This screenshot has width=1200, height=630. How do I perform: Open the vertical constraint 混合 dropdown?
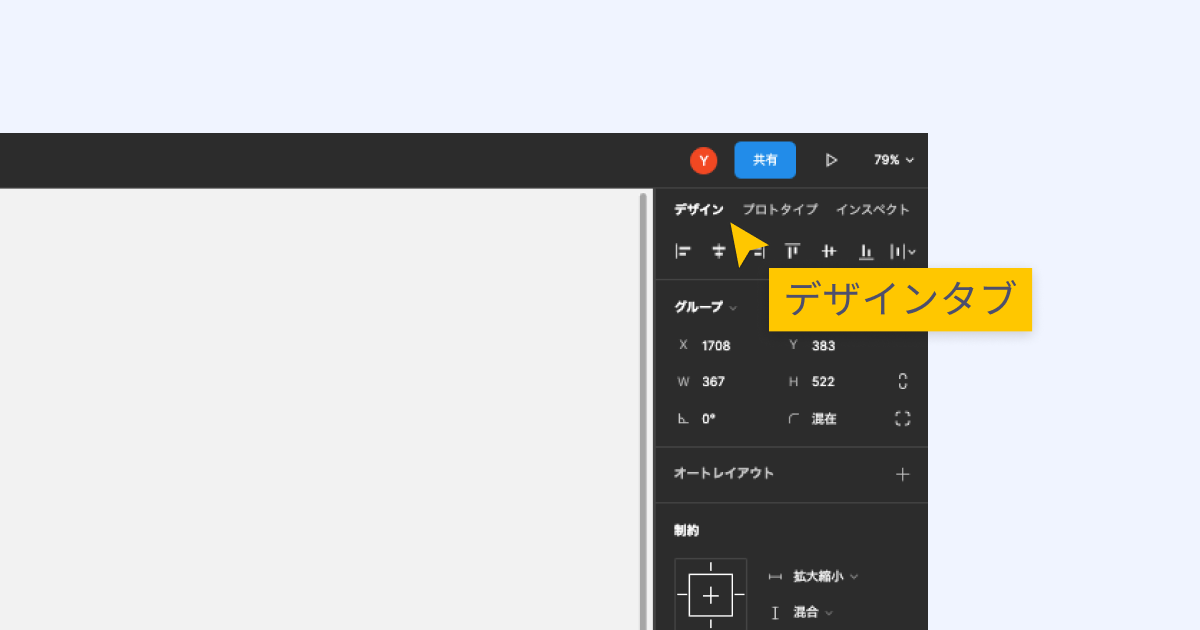click(x=813, y=612)
